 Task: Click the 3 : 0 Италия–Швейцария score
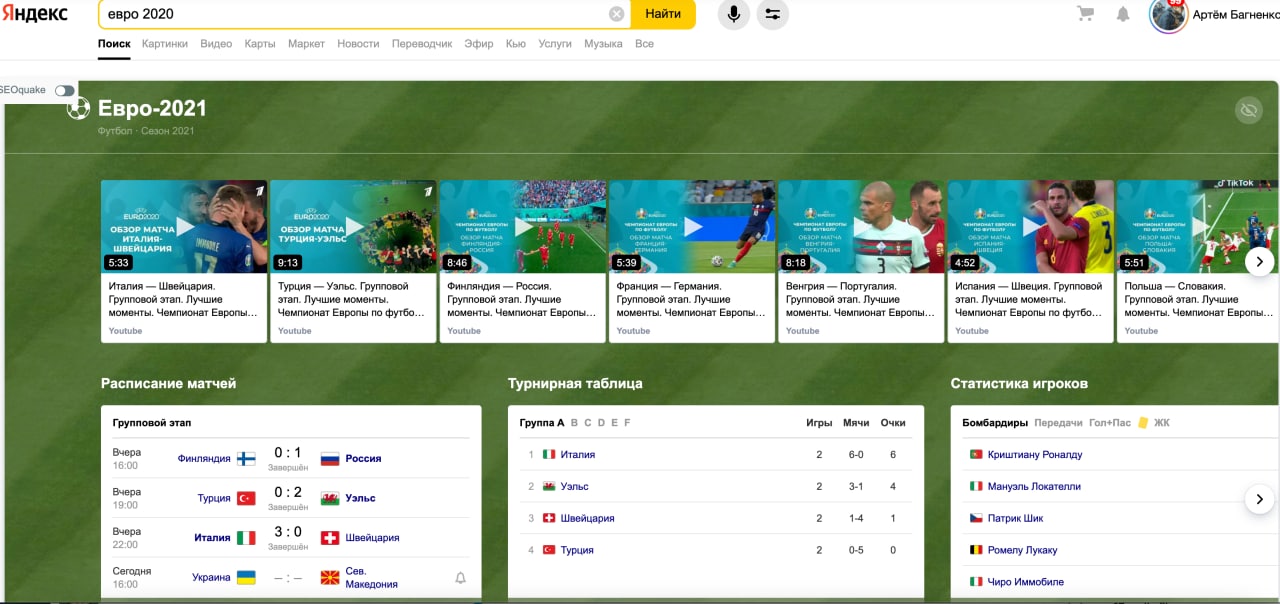click(288, 532)
